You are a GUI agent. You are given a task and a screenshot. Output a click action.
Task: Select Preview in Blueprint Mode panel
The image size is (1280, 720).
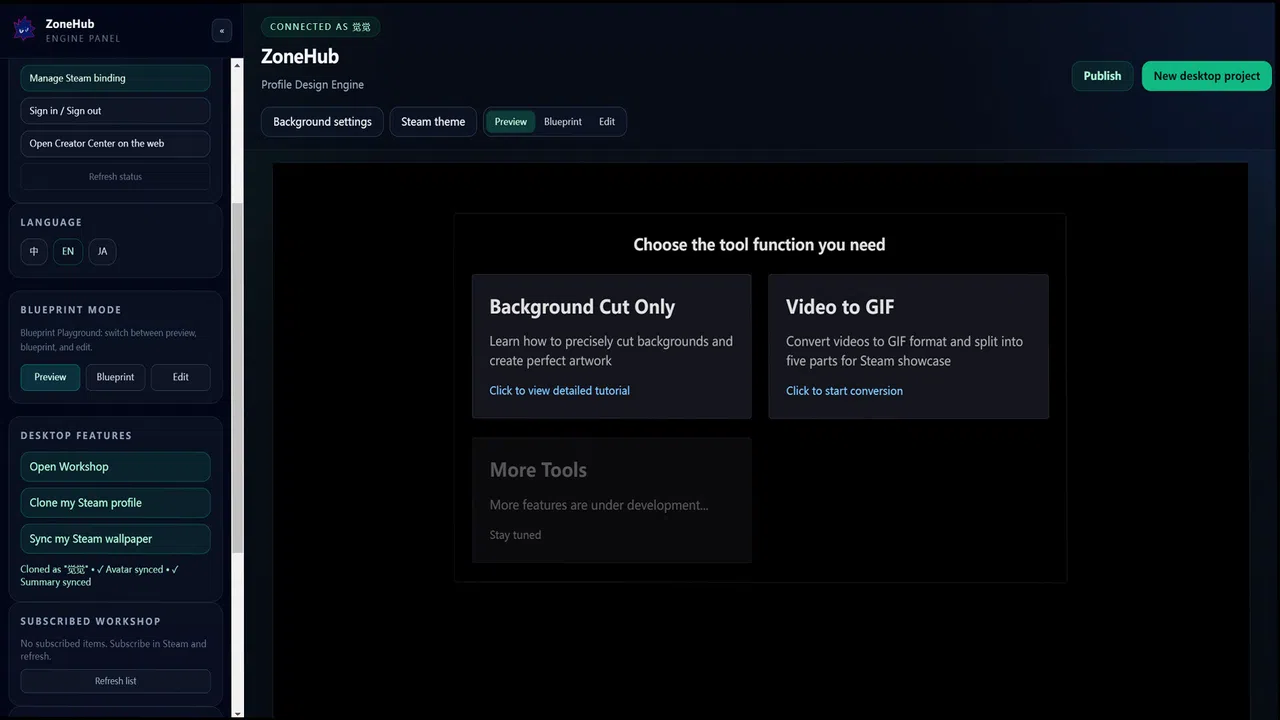50,377
